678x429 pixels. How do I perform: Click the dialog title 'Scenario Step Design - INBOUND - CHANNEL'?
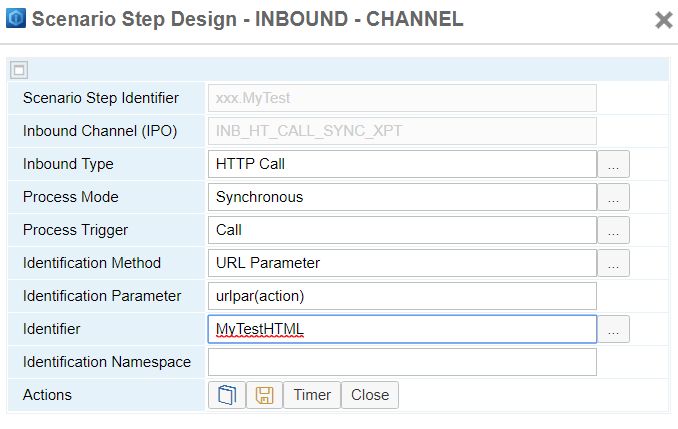(247, 19)
